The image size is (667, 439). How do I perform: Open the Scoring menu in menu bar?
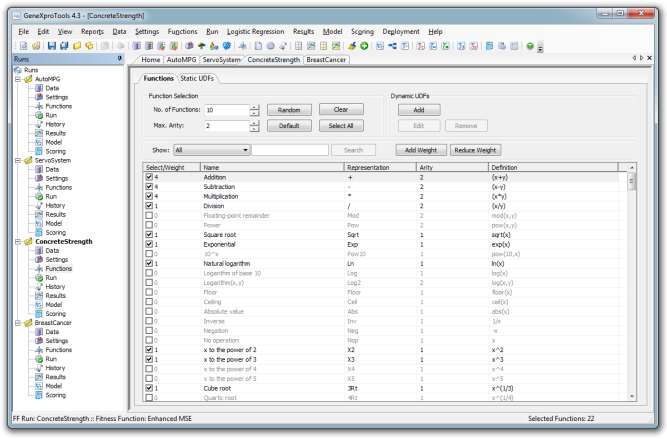(362, 31)
